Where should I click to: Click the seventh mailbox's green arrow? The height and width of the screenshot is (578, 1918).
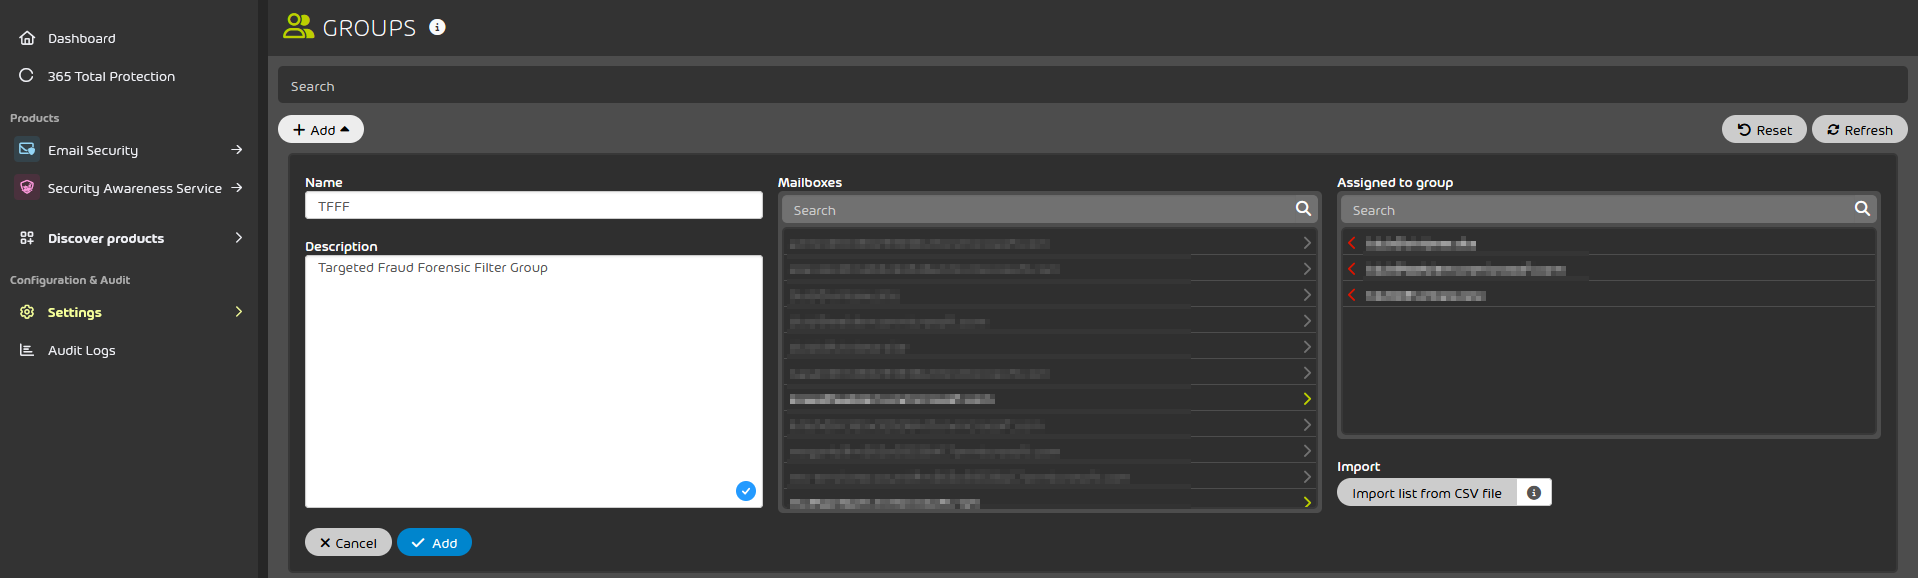click(1307, 399)
